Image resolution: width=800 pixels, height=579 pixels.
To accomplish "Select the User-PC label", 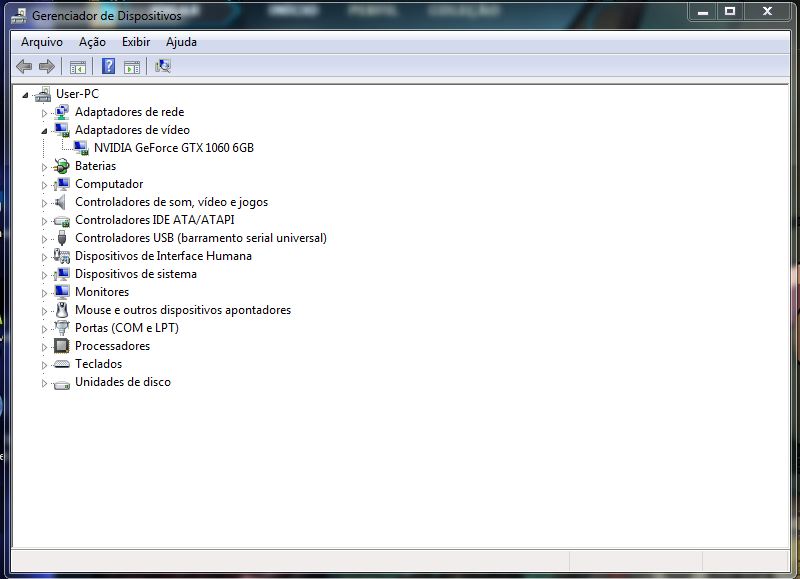I will pos(77,94).
